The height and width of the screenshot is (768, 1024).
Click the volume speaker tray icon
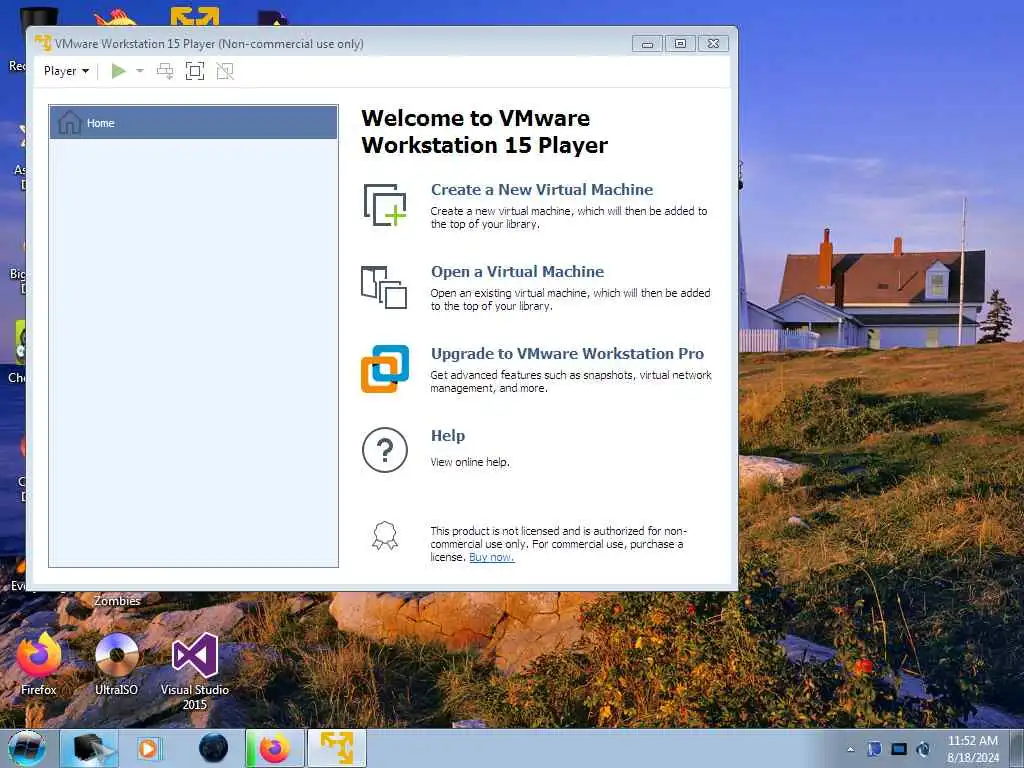coord(923,749)
